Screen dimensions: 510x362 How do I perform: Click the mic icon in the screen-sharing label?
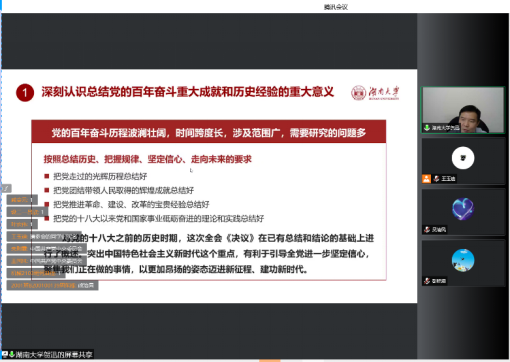click(x=12, y=354)
